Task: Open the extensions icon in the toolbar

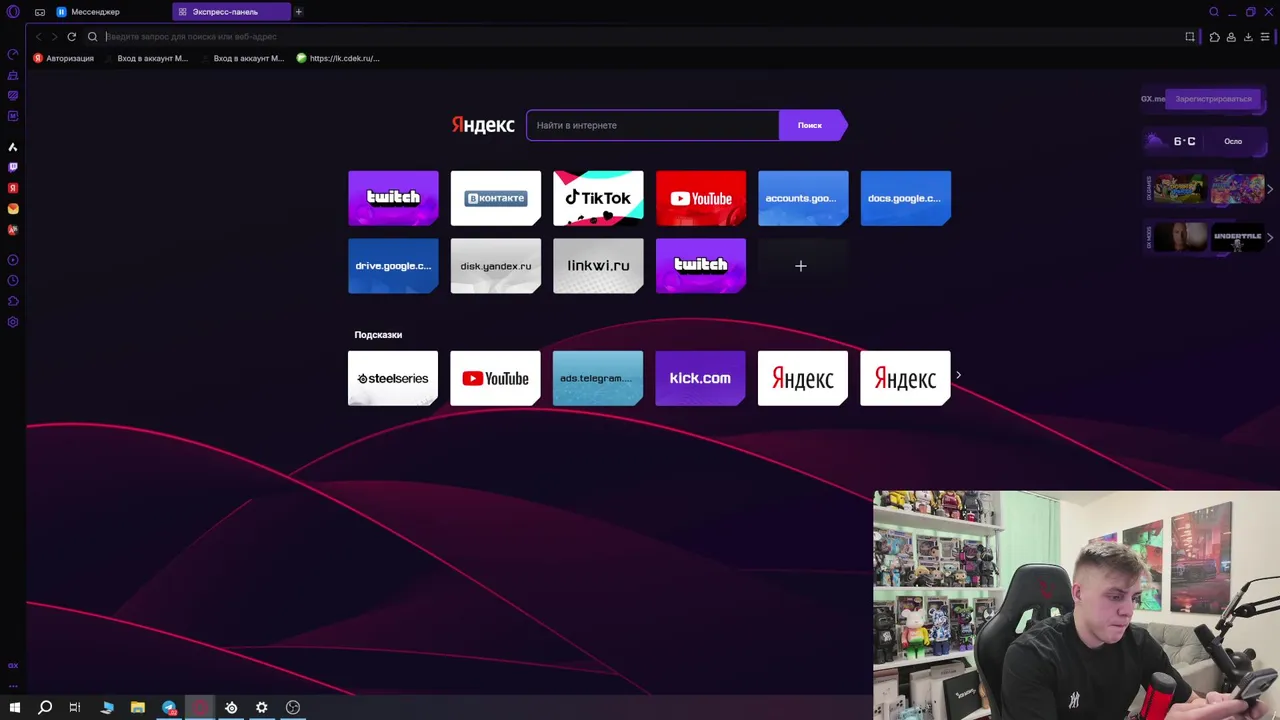Action: [1214, 37]
